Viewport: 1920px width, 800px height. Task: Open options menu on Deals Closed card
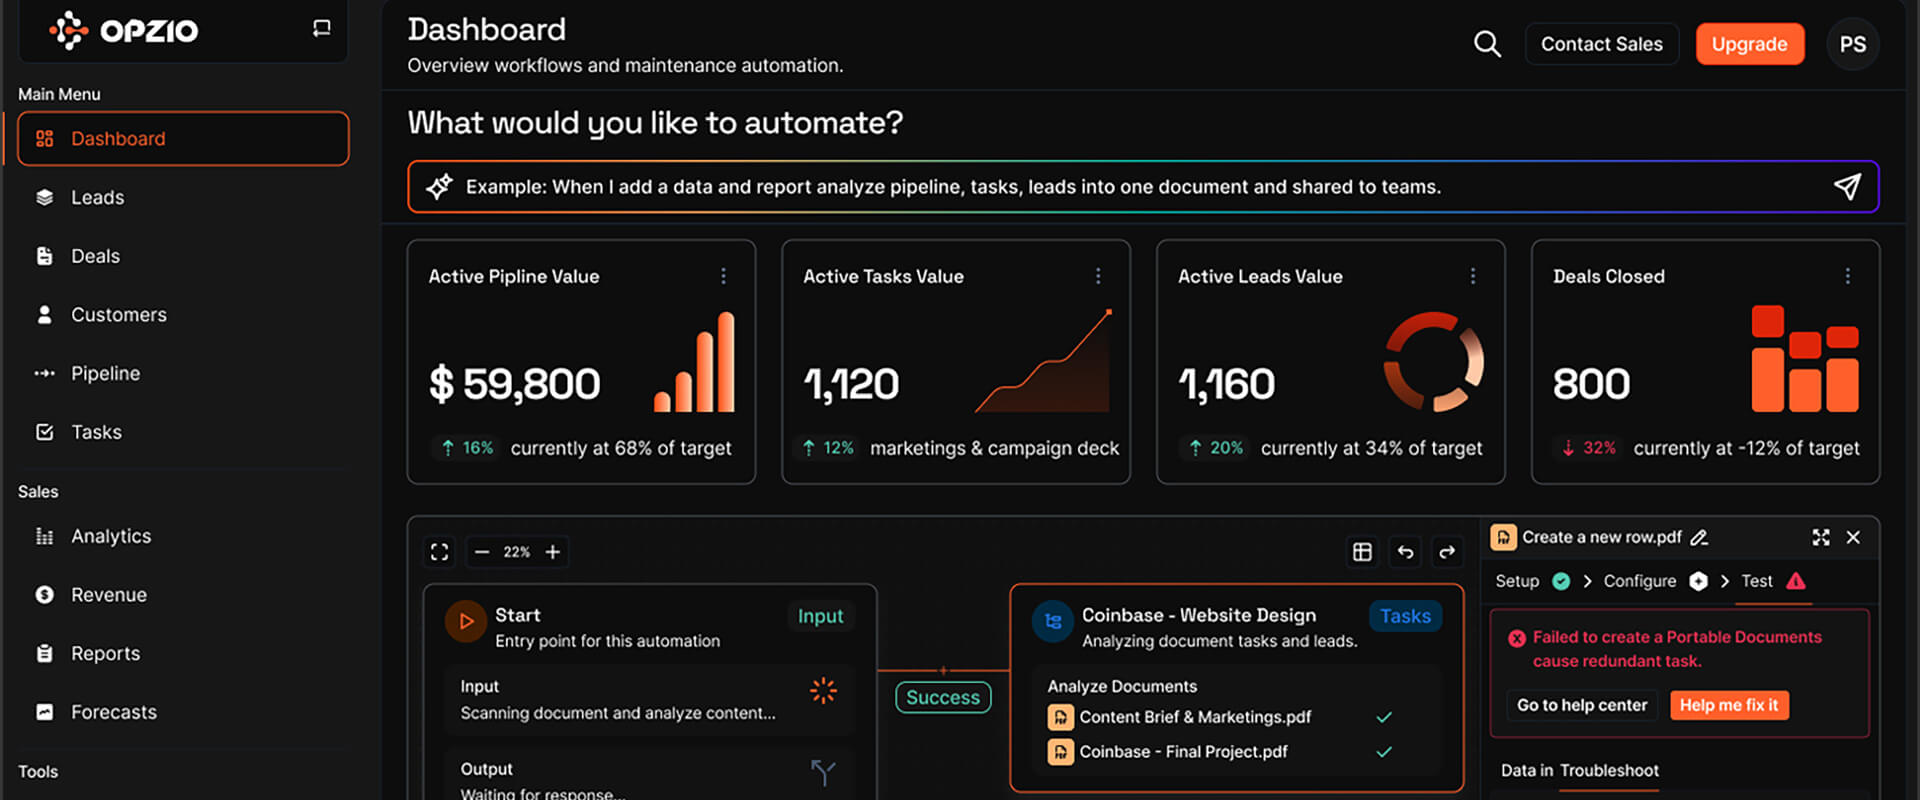click(x=1847, y=276)
